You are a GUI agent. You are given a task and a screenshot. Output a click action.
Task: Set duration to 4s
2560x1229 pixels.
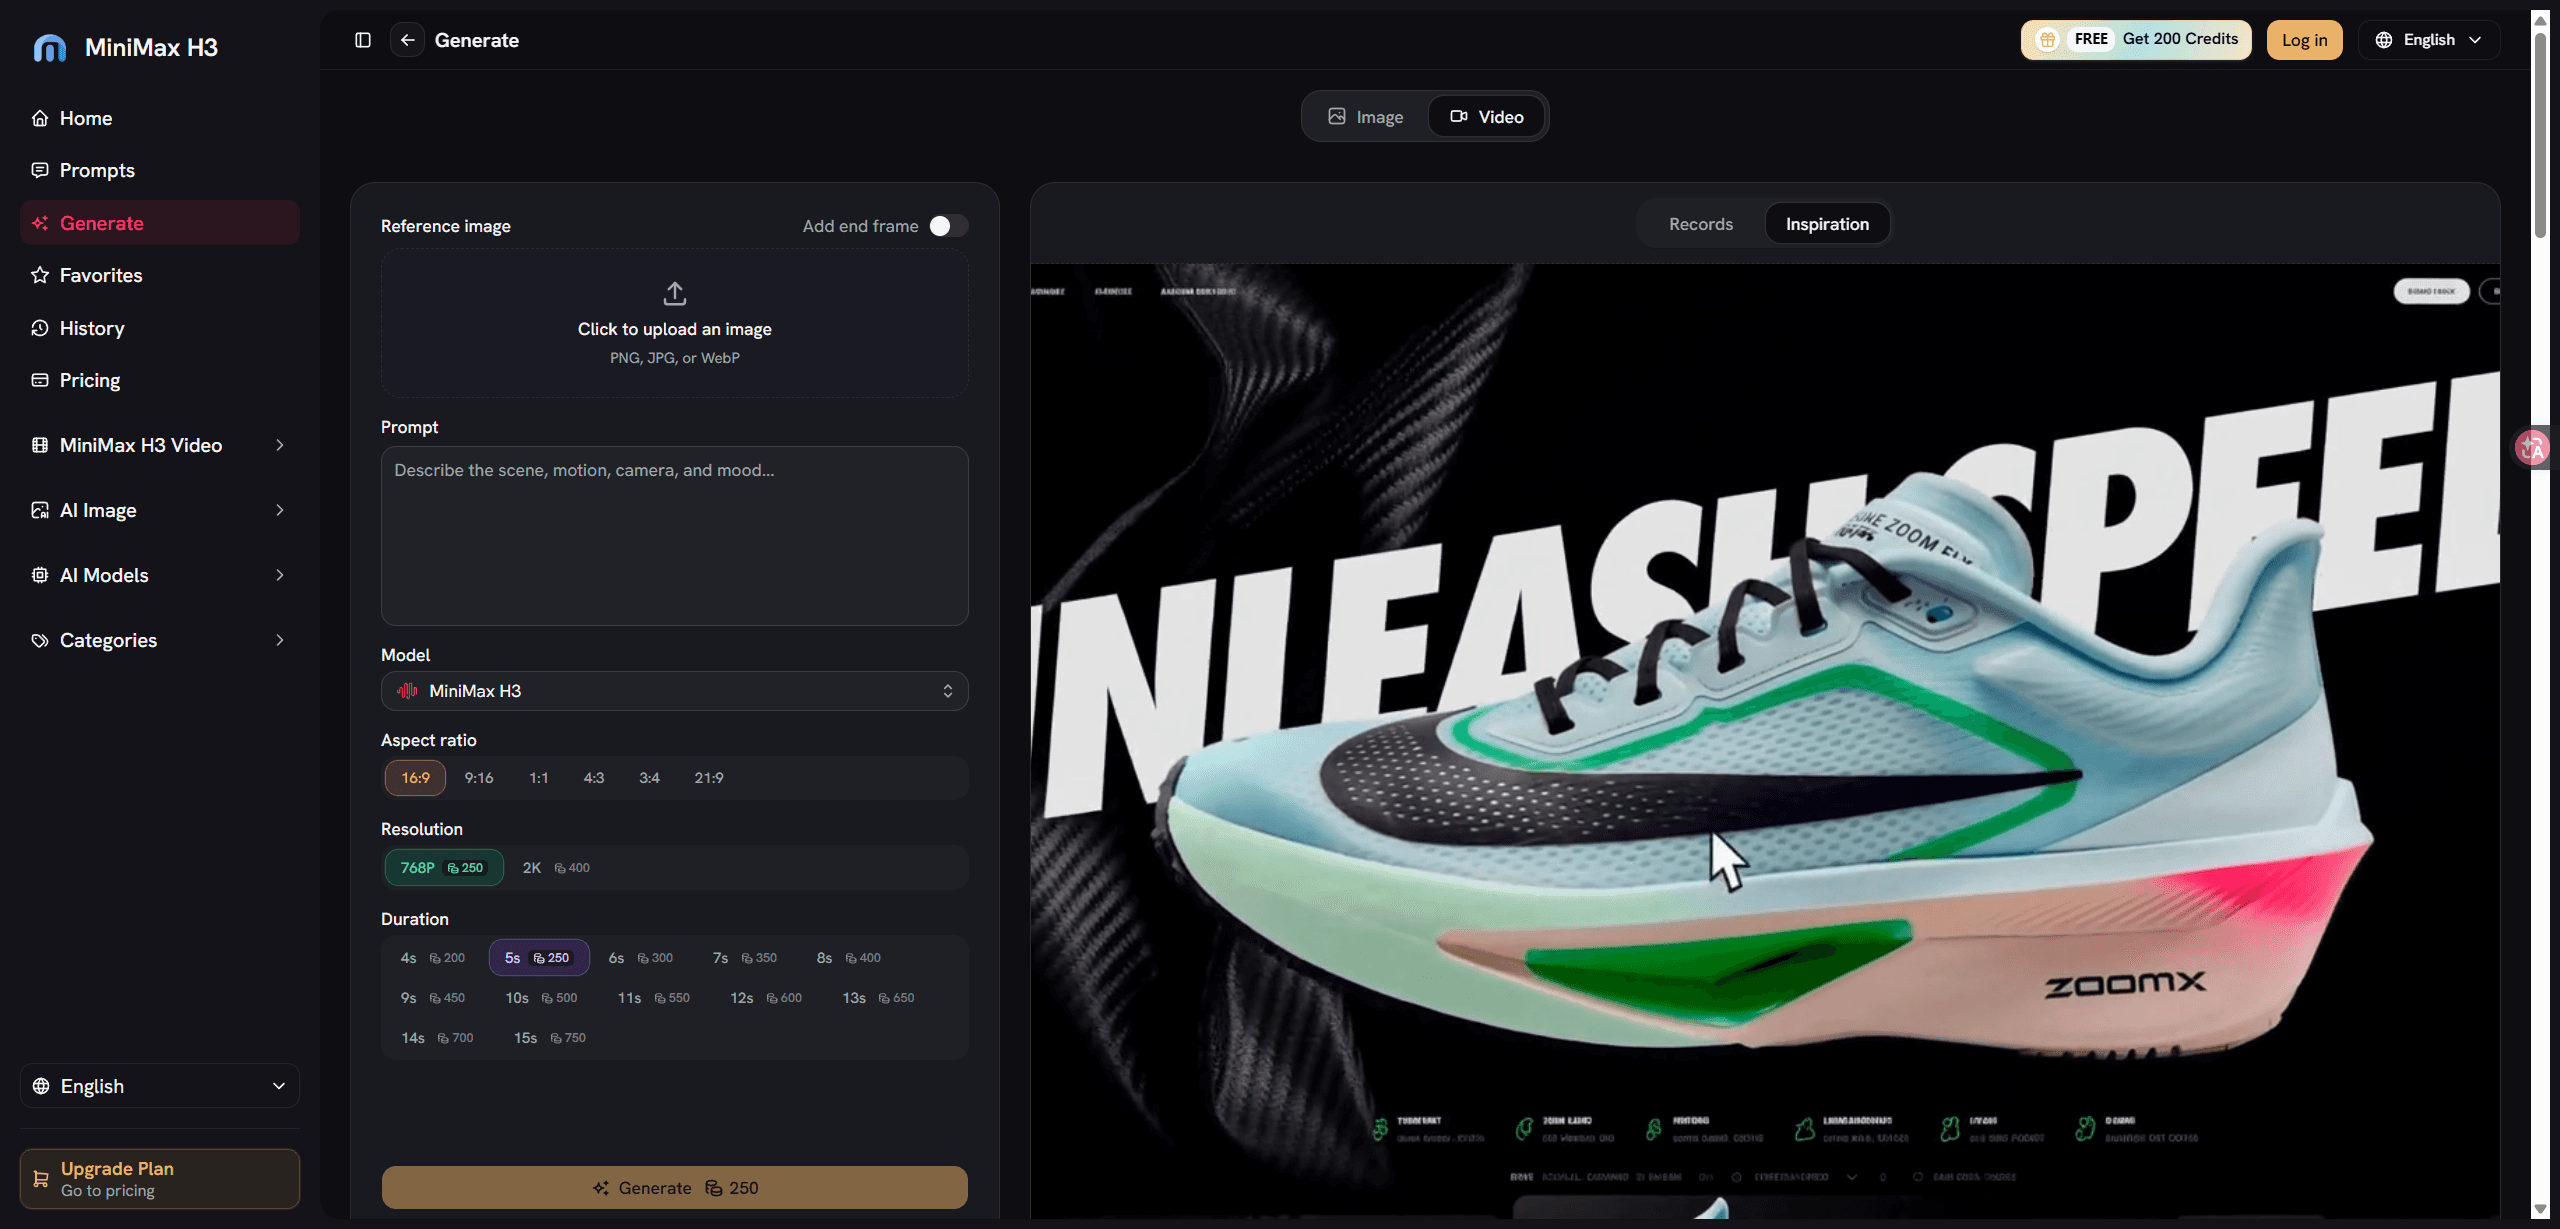[x=433, y=958]
